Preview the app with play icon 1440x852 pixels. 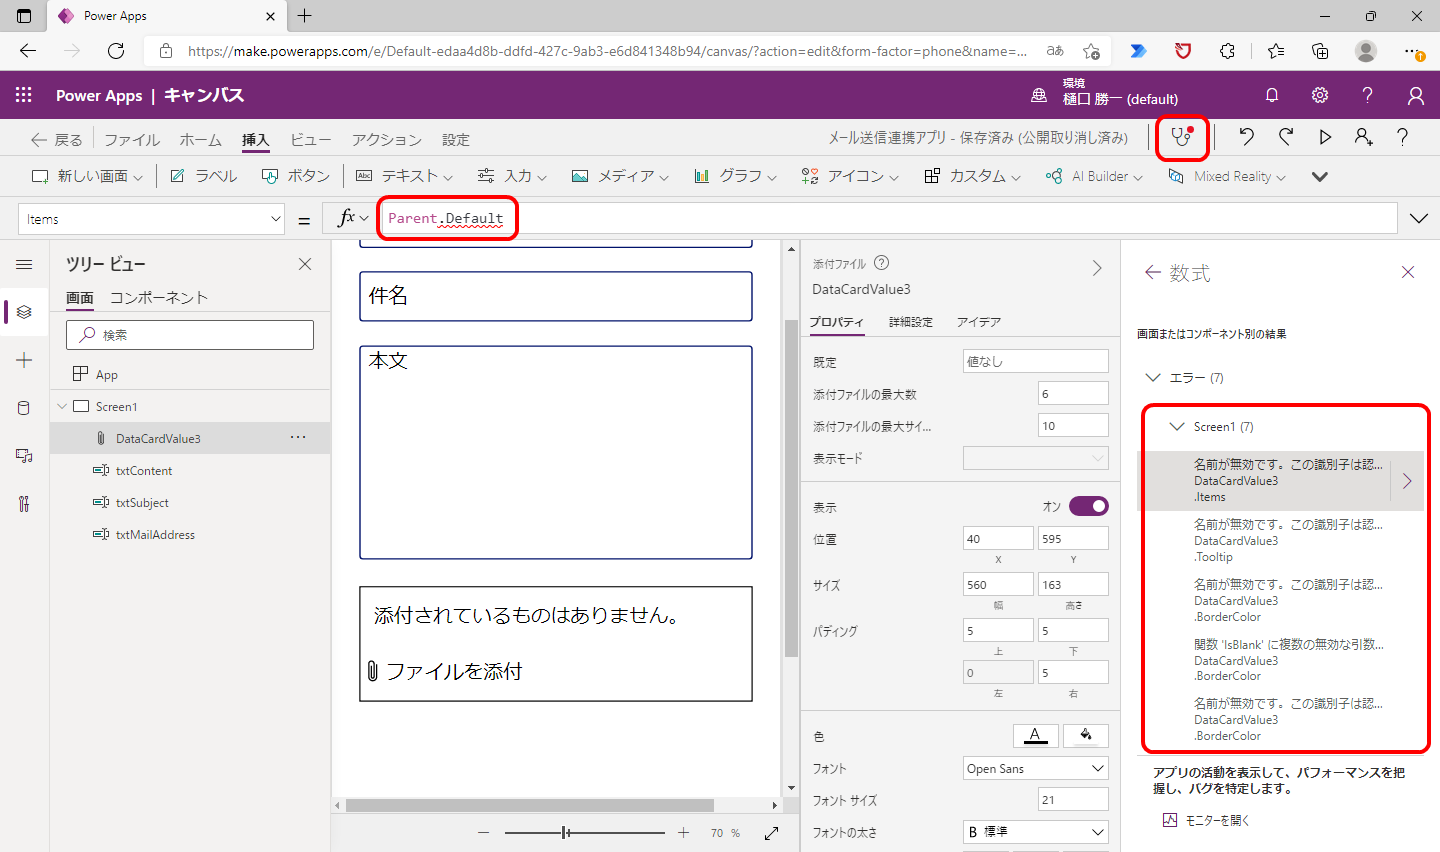pos(1325,137)
